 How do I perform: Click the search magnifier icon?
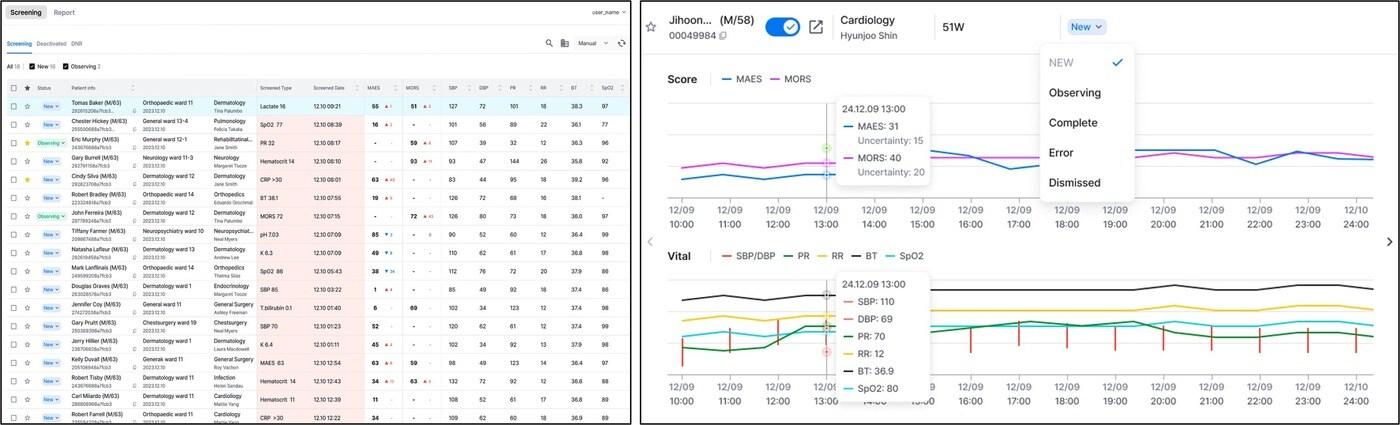point(549,44)
